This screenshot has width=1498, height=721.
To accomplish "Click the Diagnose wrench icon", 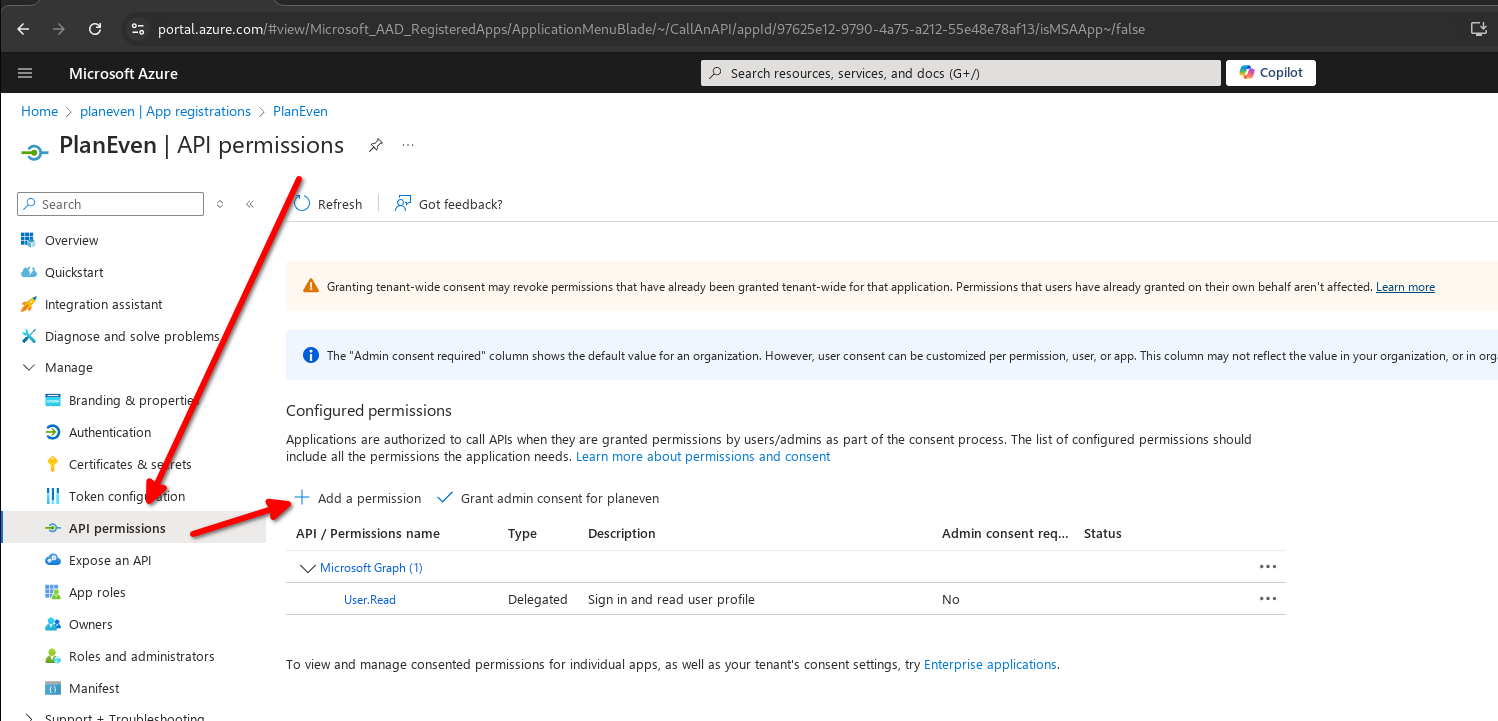I will pyautogui.click(x=28, y=336).
